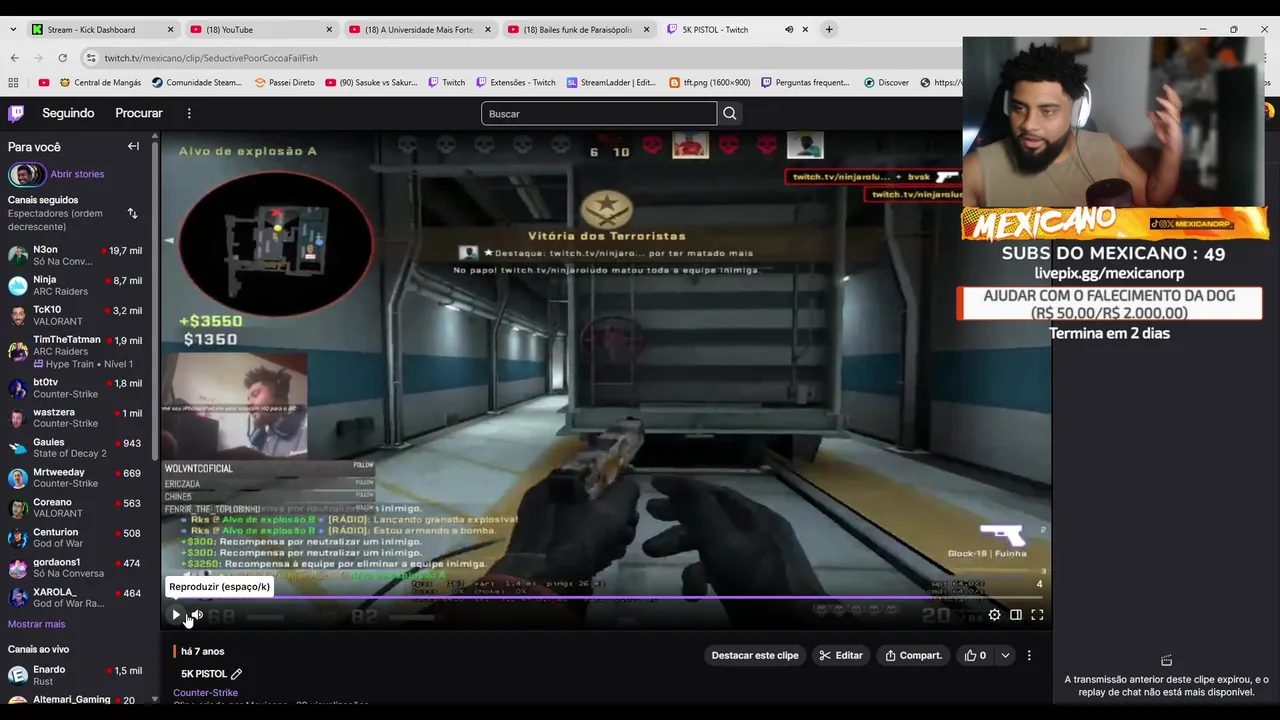Open the browser apps grid icon
Image resolution: width=1280 pixels, height=720 pixels.
coord(13,83)
